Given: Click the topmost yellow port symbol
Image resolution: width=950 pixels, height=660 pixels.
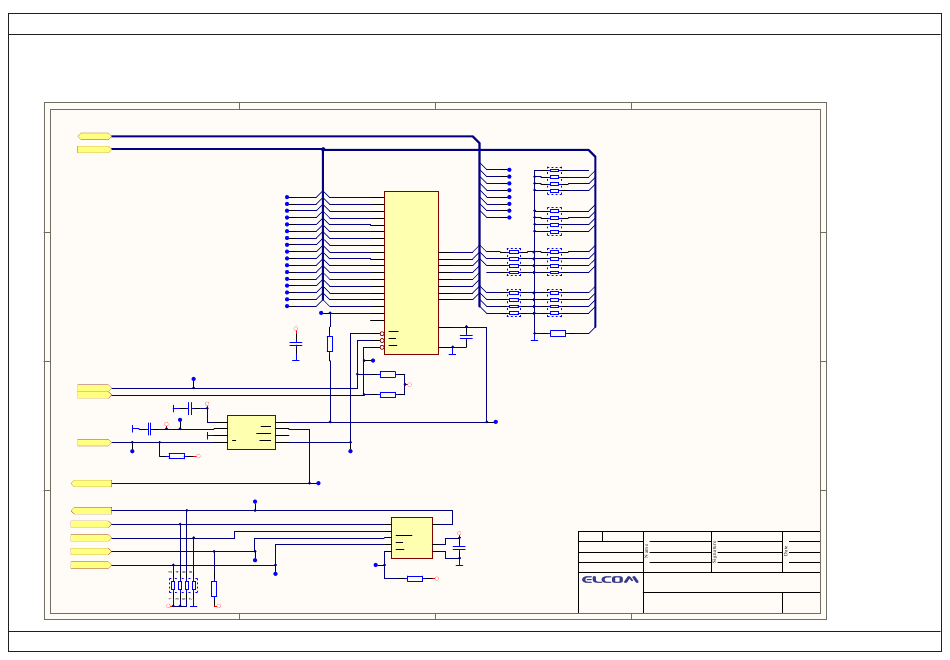Looking at the screenshot, I should click(x=94, y=136).
